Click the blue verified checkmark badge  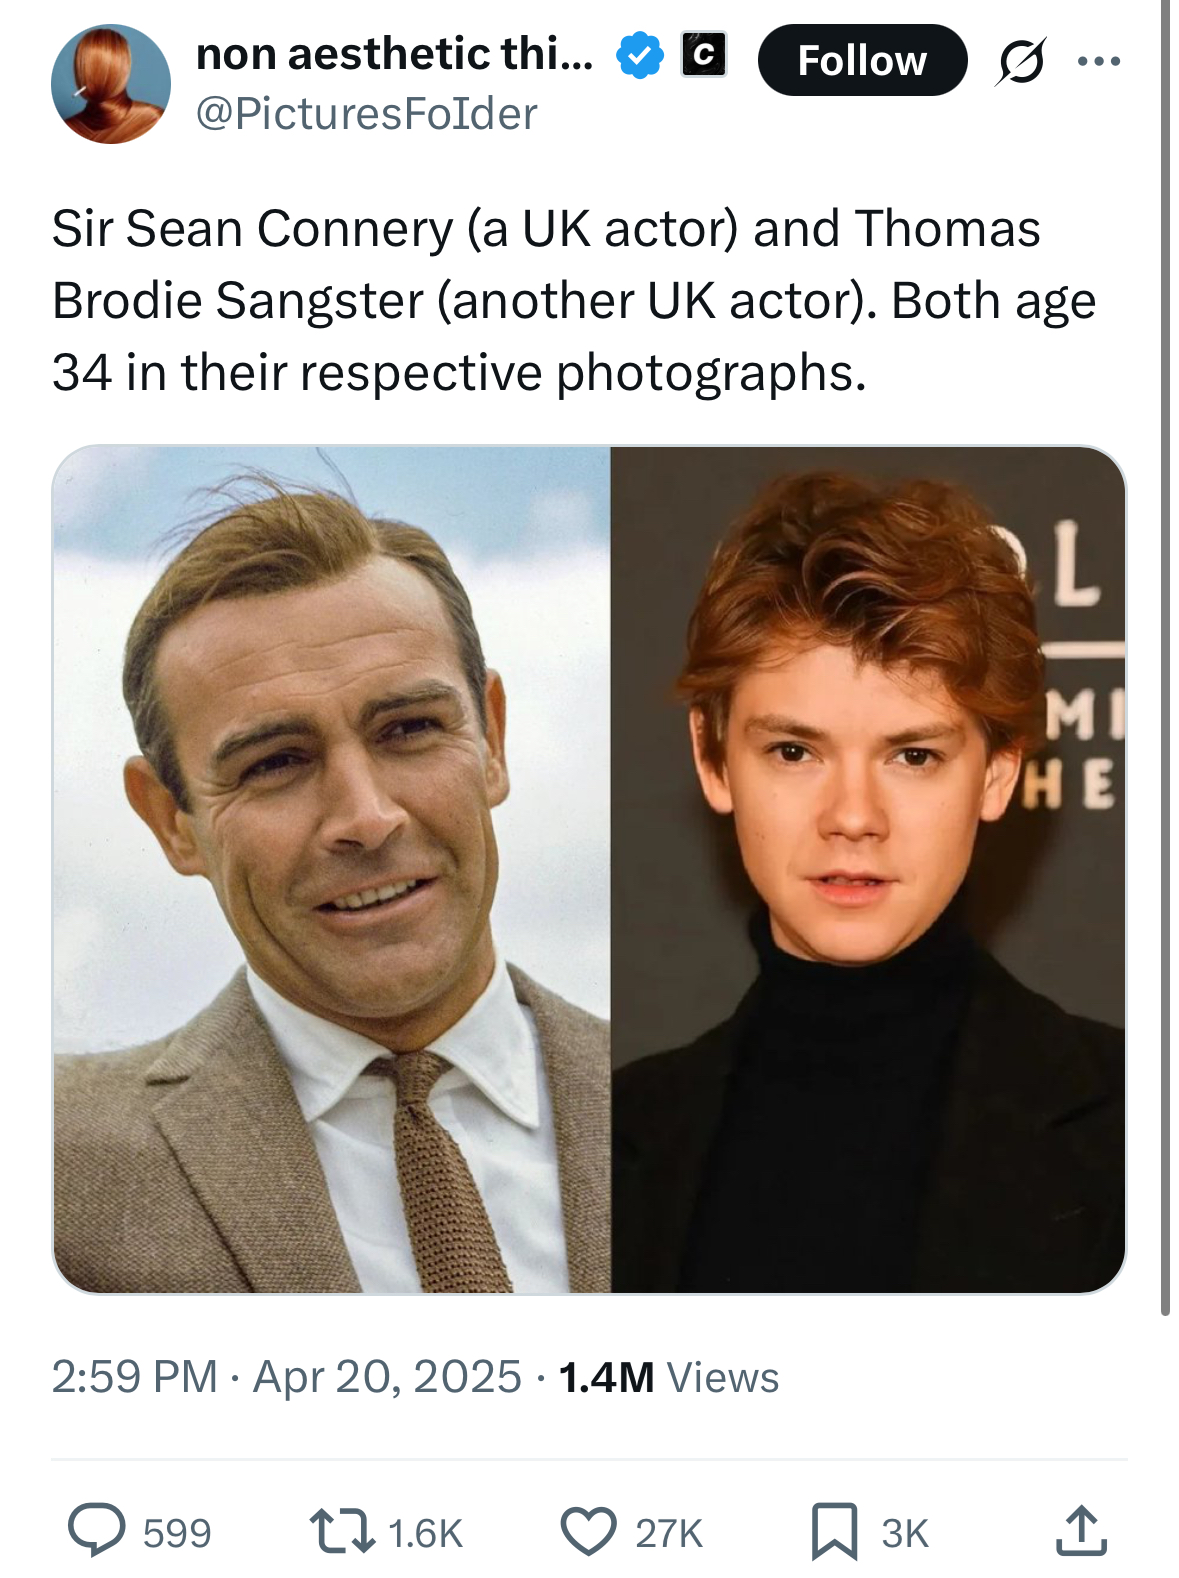click(x=639, y=55)
